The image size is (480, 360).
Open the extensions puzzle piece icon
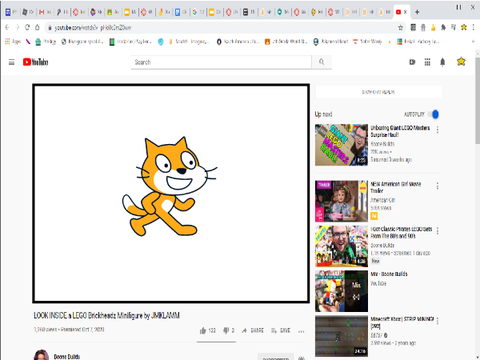coord(443,27)
